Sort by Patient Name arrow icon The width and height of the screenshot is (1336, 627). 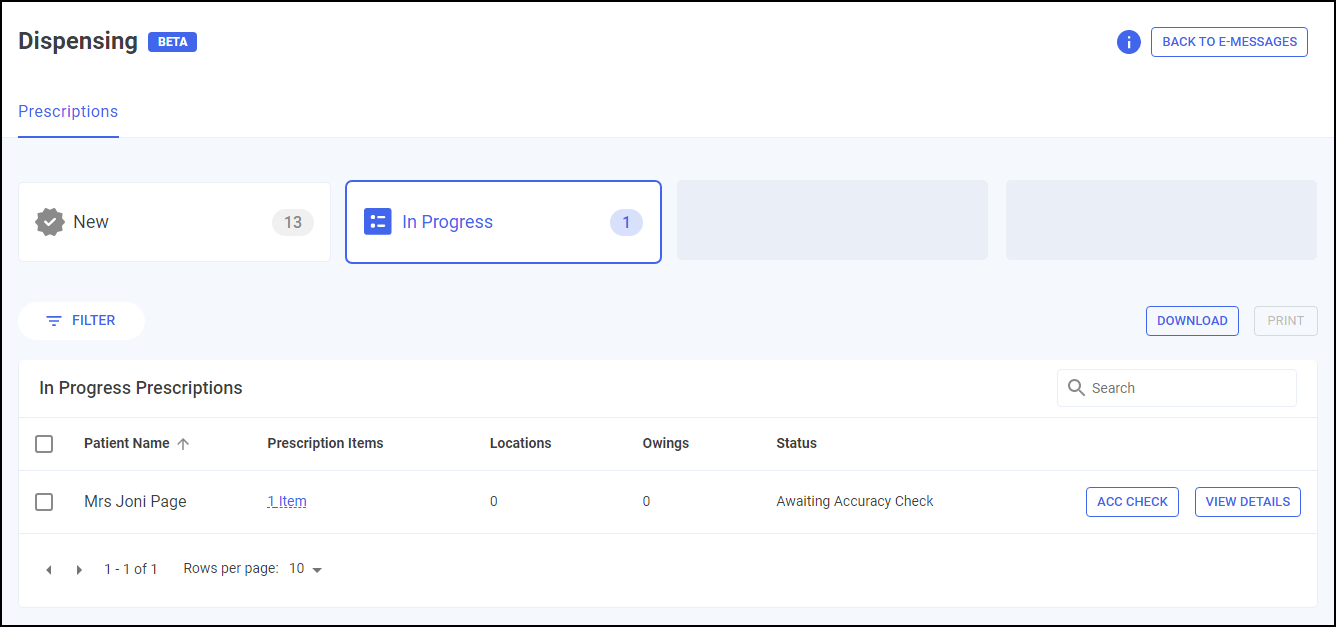(x=183, y=444)
